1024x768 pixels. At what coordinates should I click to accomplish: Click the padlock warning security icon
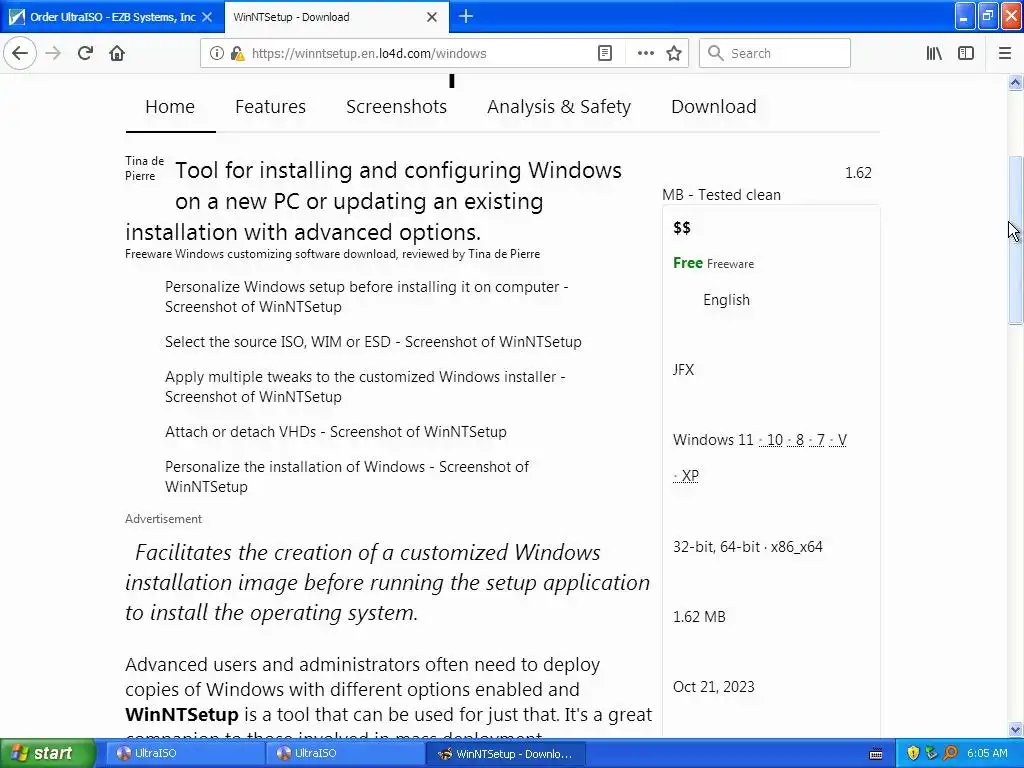tap(238, 53)
